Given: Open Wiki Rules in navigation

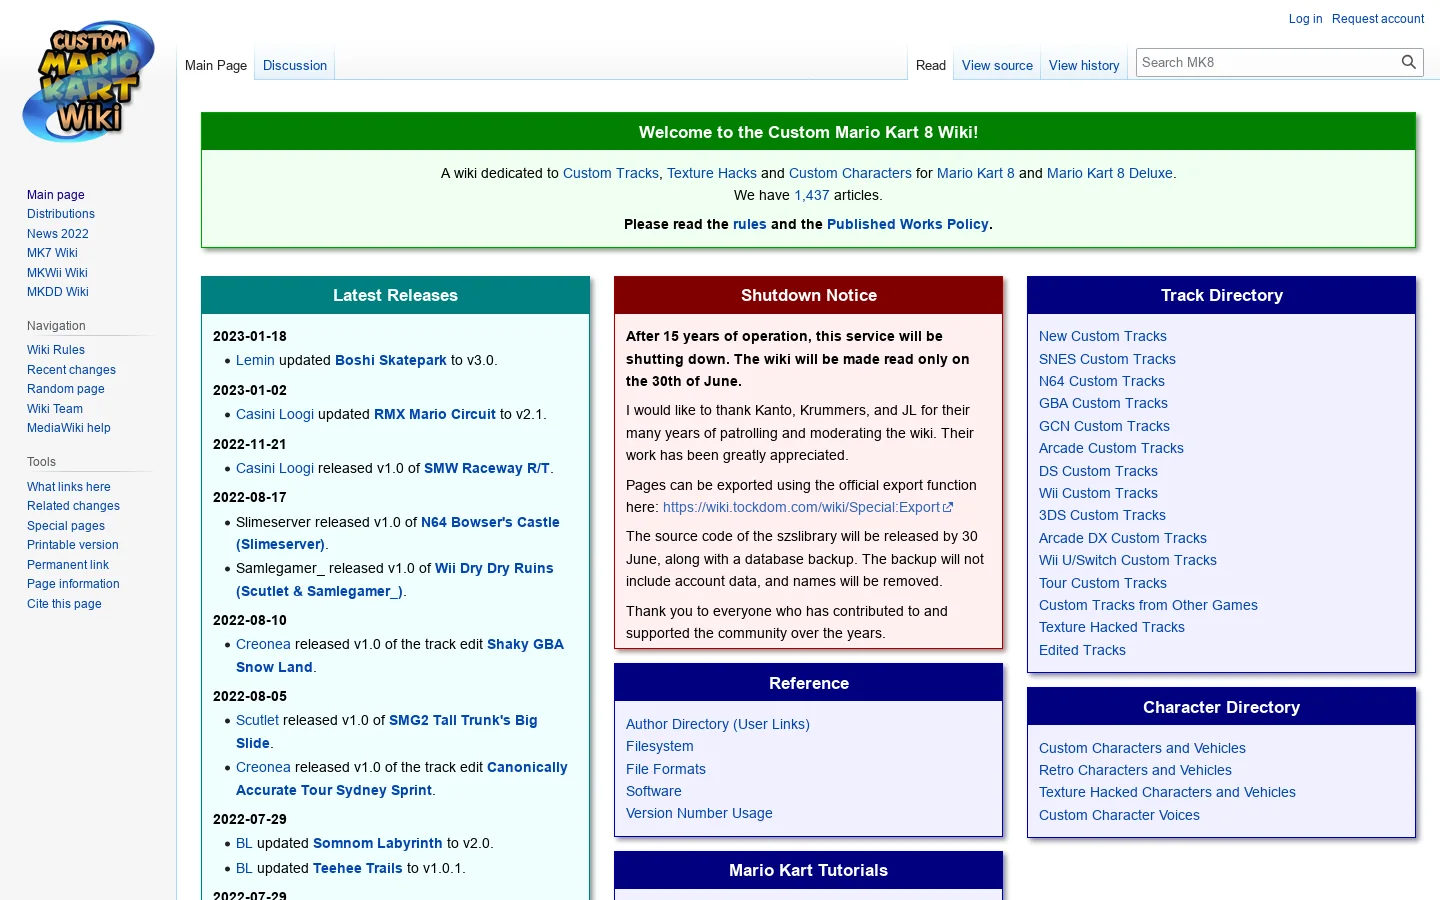Looking at the screenshot, I should pos(56,350).
